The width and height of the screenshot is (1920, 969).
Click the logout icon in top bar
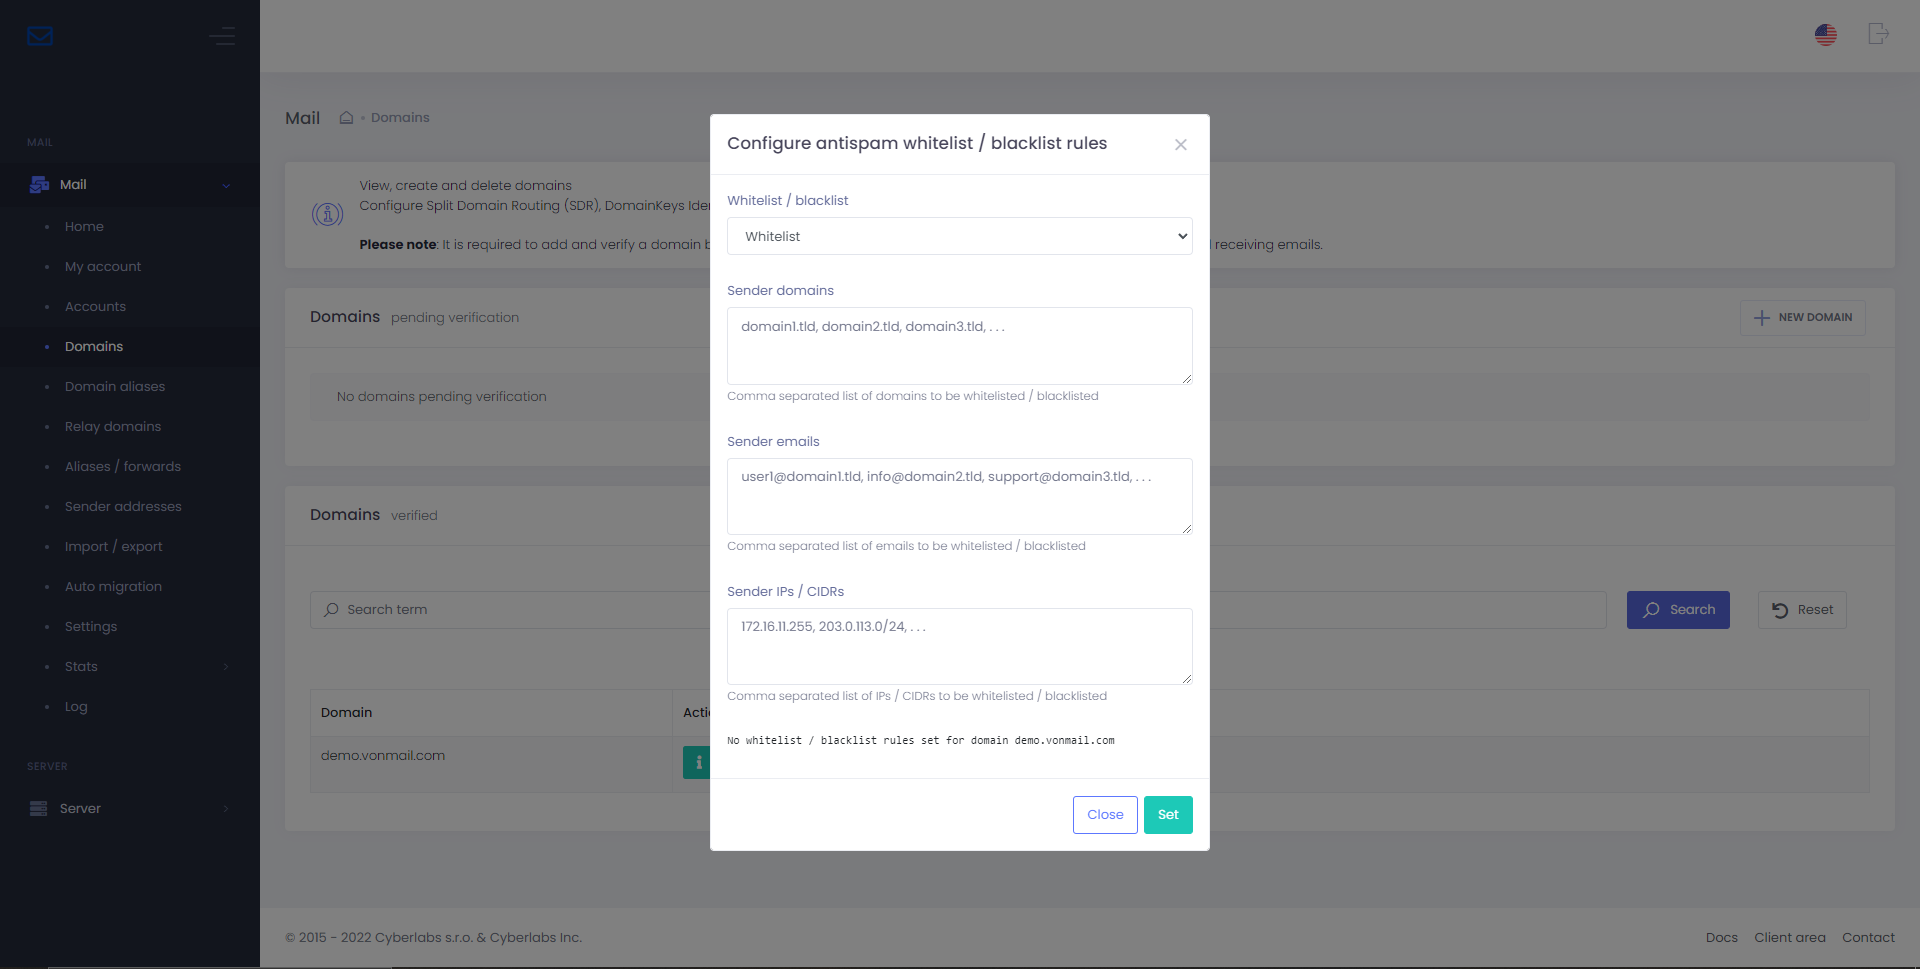pos(1878,35)
